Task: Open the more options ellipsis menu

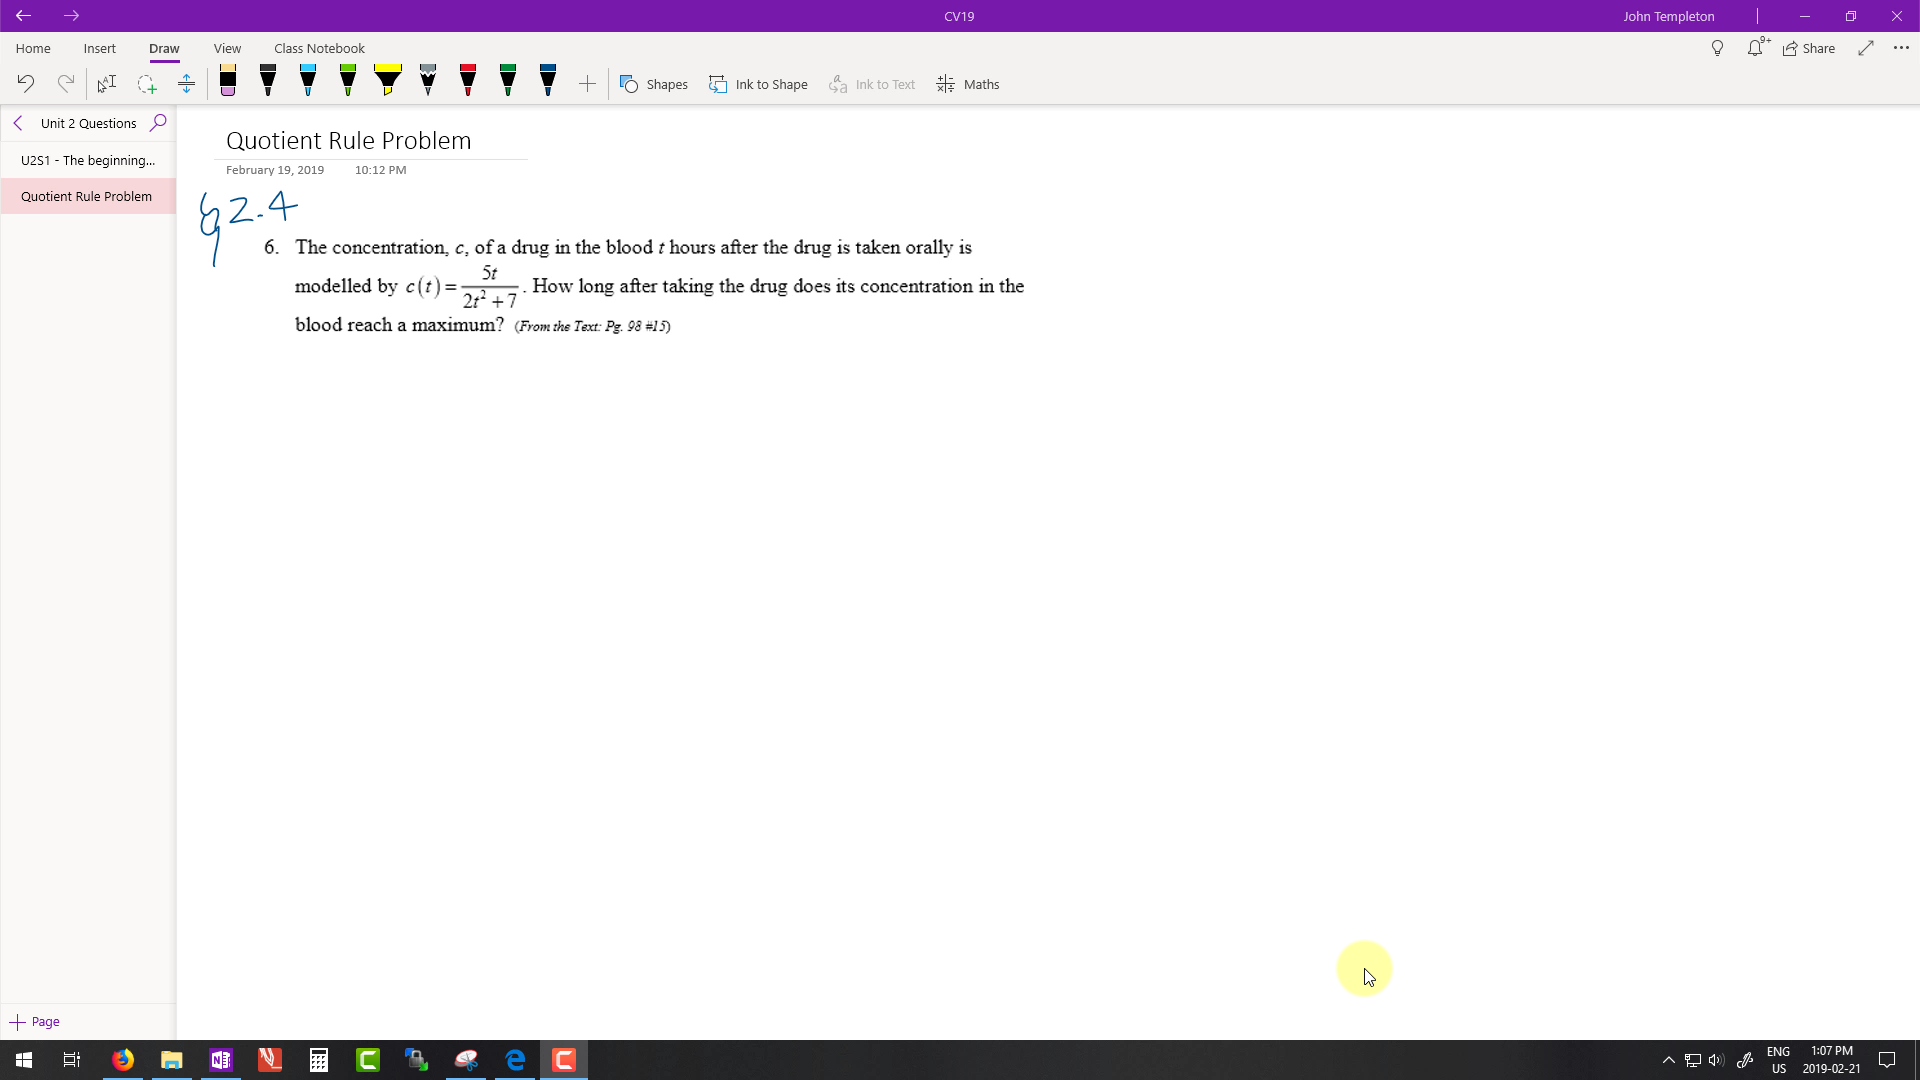Action: pos(1901,48)
